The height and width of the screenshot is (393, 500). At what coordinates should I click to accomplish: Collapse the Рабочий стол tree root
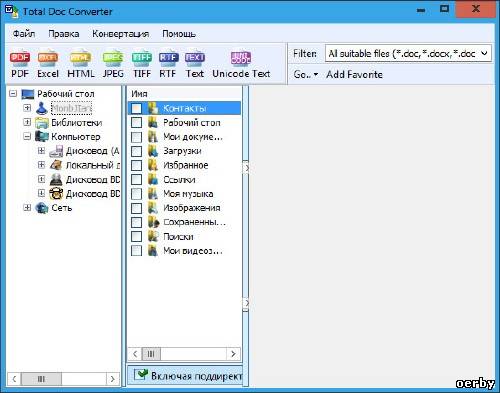(13, 93)
